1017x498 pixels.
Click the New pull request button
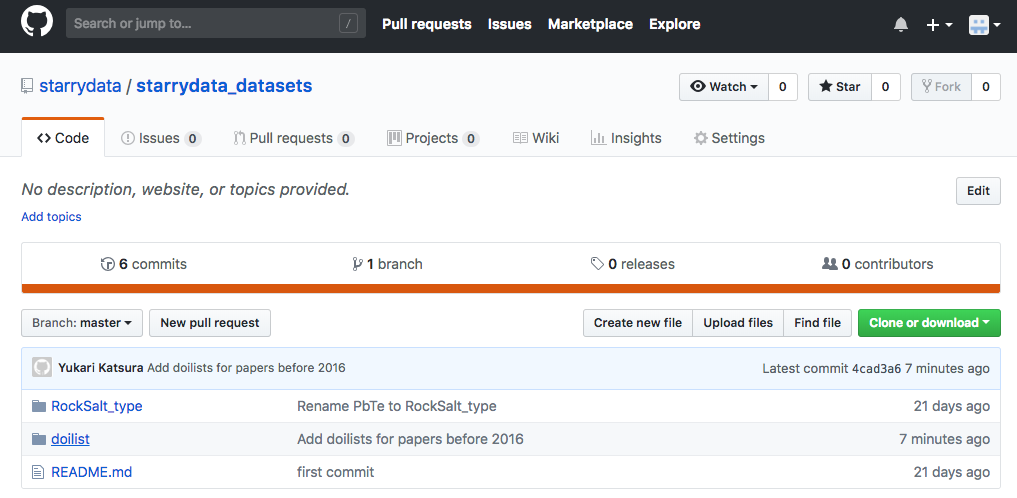pos(210,323)
